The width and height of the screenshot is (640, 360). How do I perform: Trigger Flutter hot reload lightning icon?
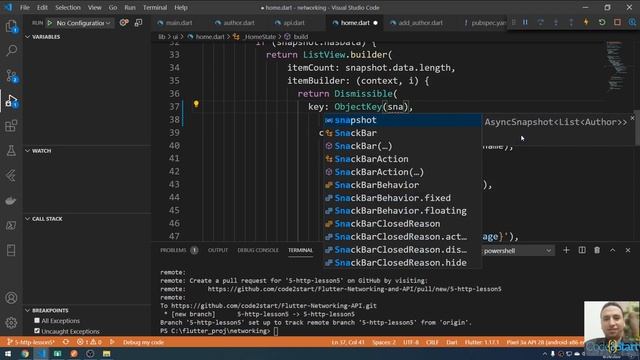[587, 22]
